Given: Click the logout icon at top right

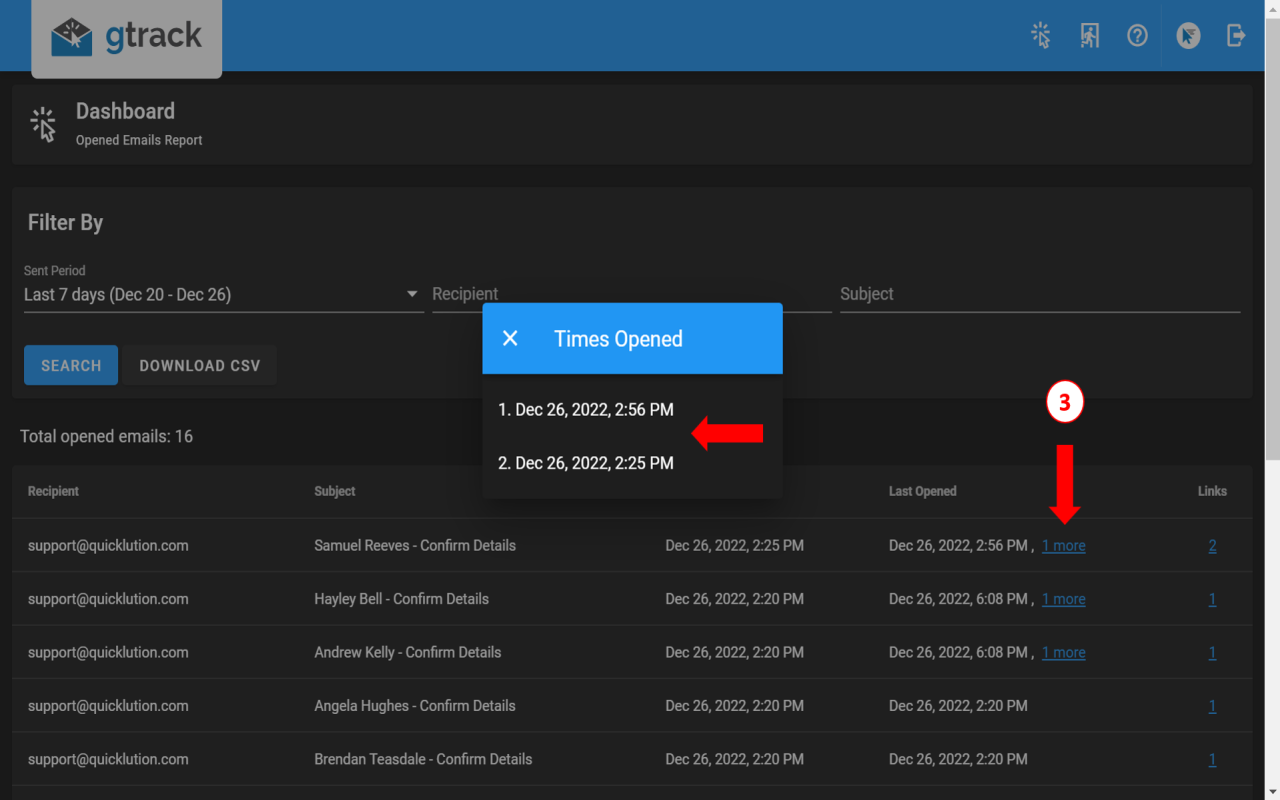Looking at the screenshot, I should pyautogui.click(x=1236, y=35).
